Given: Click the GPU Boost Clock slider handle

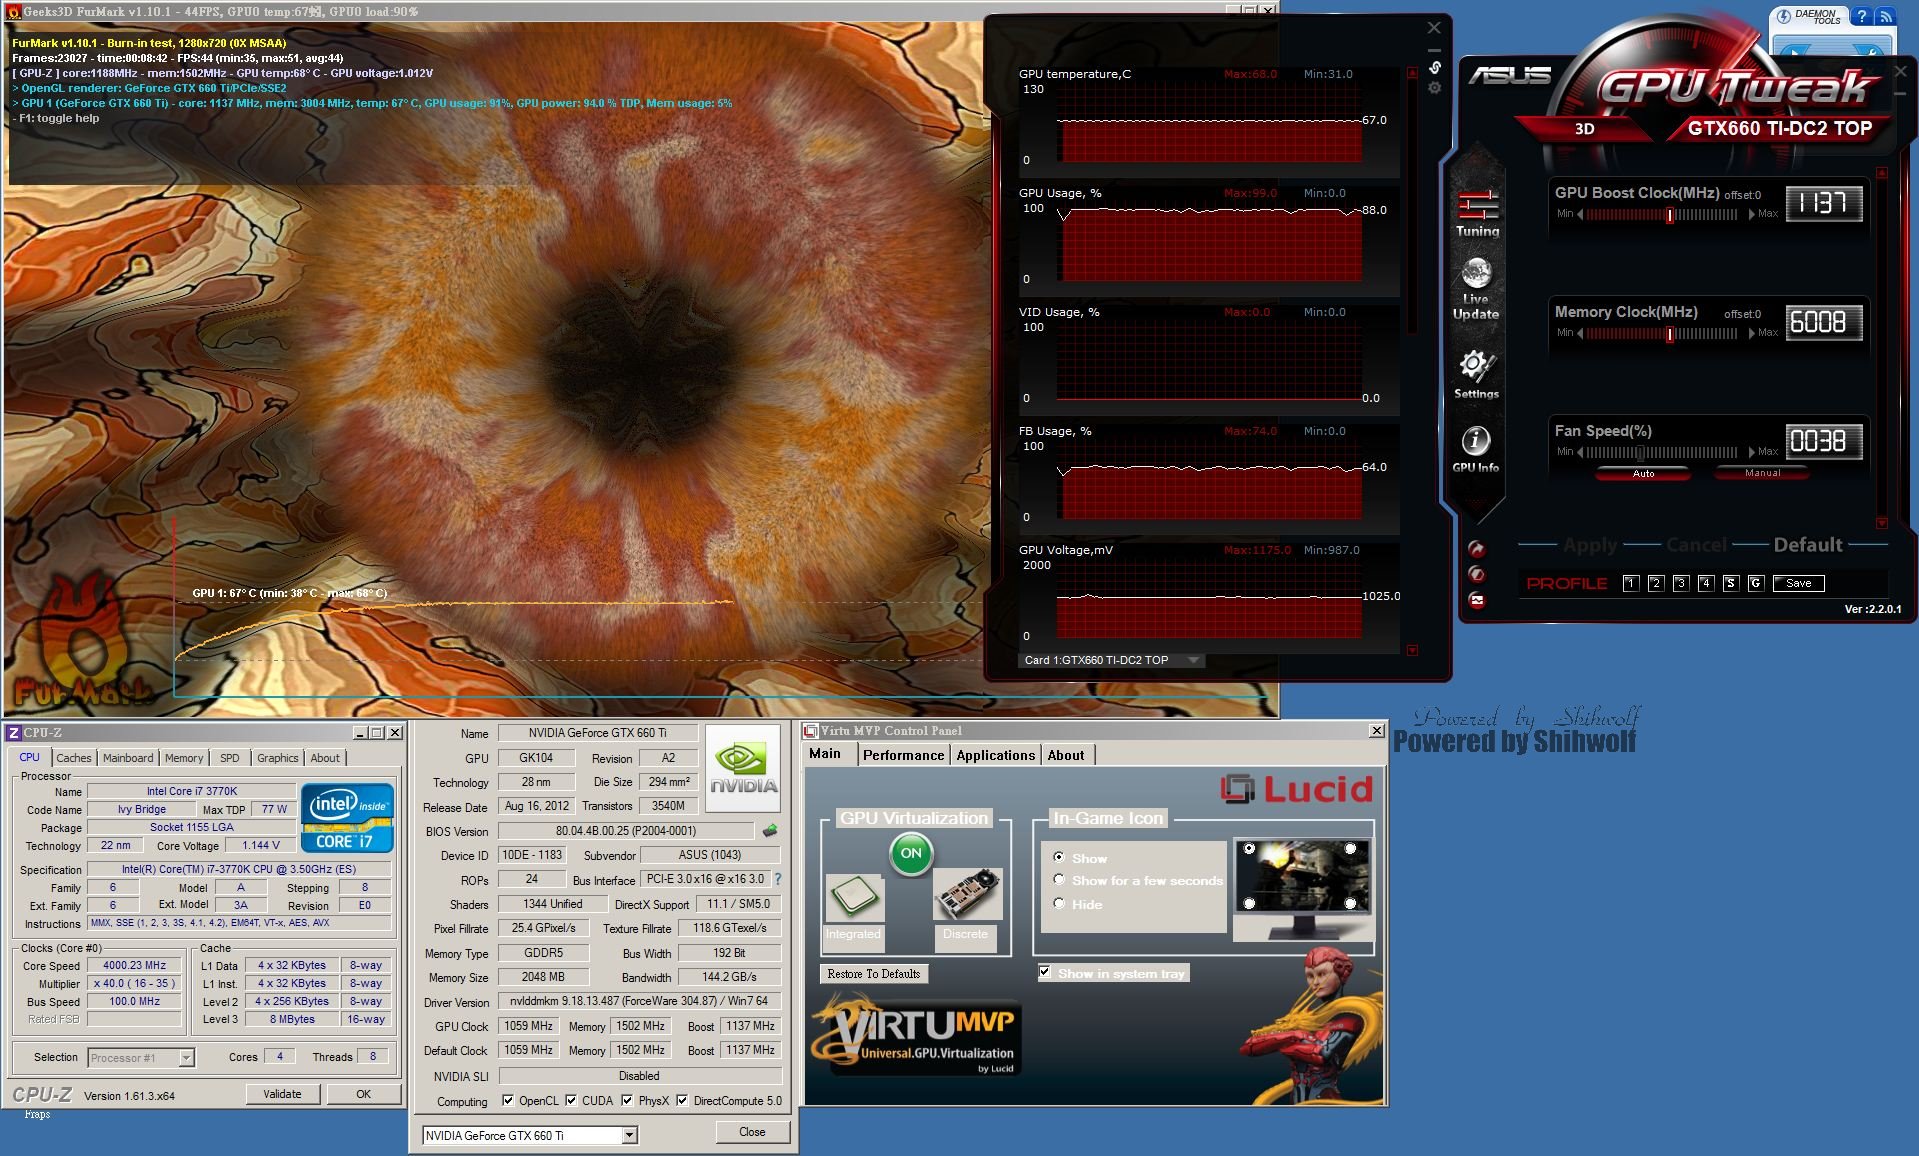Looking at the screenshot, I should (1669, 215).
